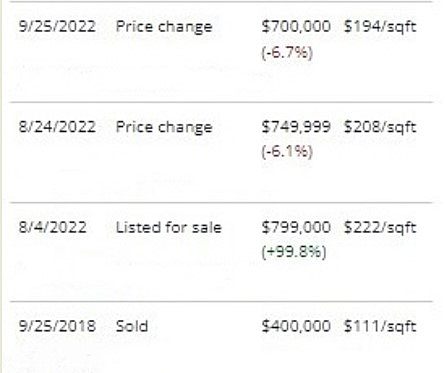
Task: Click the $194/sqft value
Action: coord(380,27)
